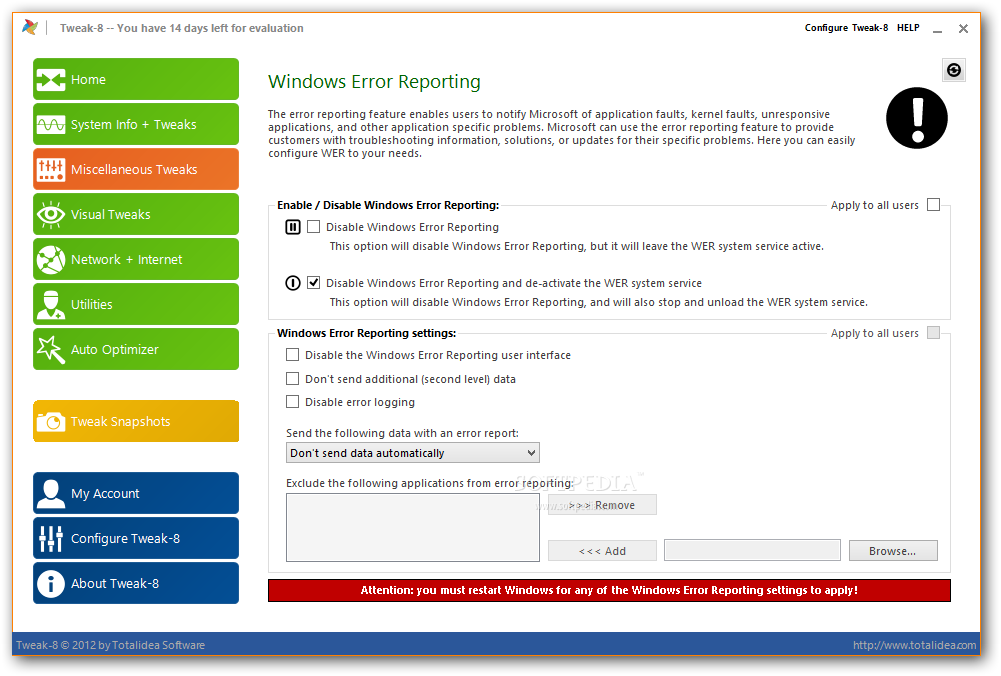Click the Windows Error Reporting heading
This screenshot has width=1001, height=676.
(x=374, y=82)
